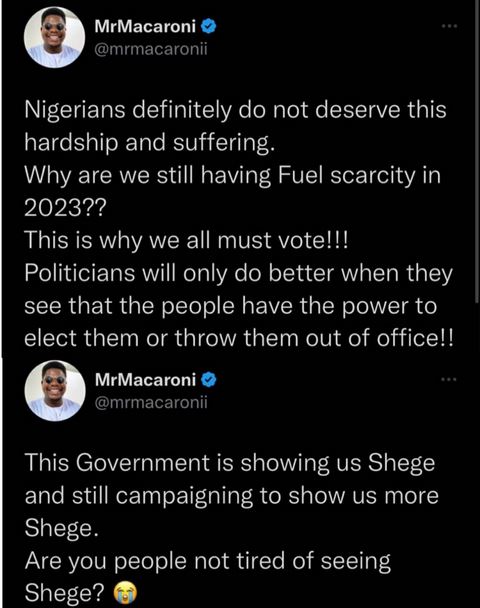Open MrMacaroni display name on the second tweet
This screenshot has width=480, height=608.
145,380
